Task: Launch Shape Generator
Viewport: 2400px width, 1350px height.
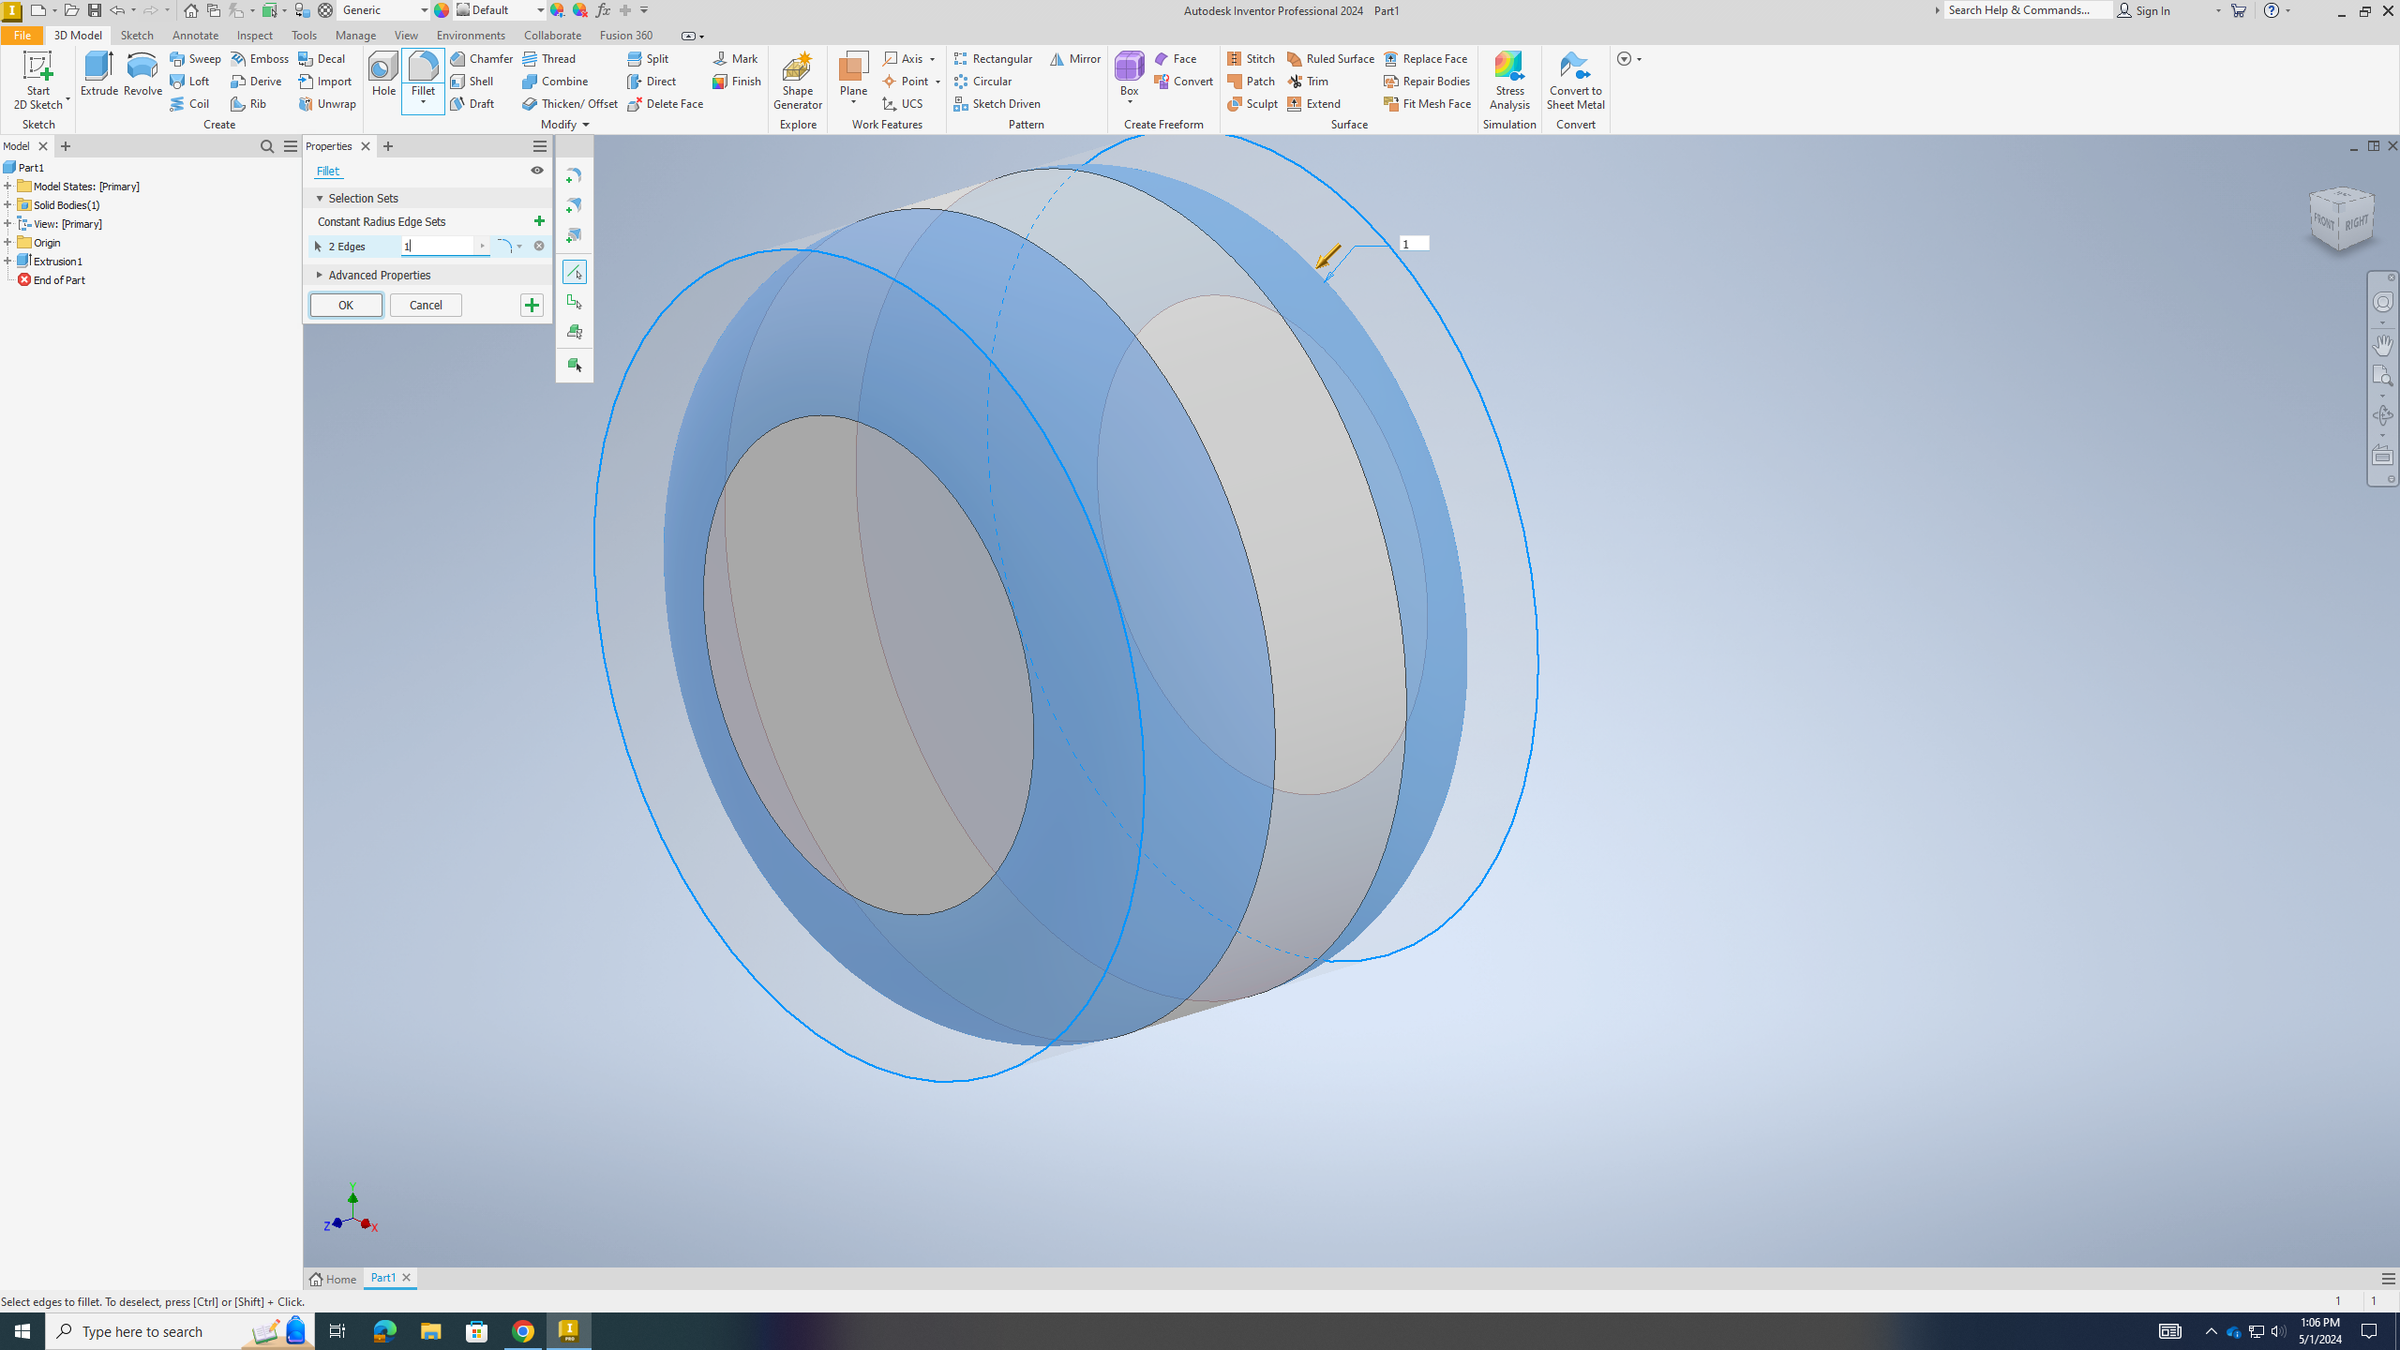Action: 797,80
